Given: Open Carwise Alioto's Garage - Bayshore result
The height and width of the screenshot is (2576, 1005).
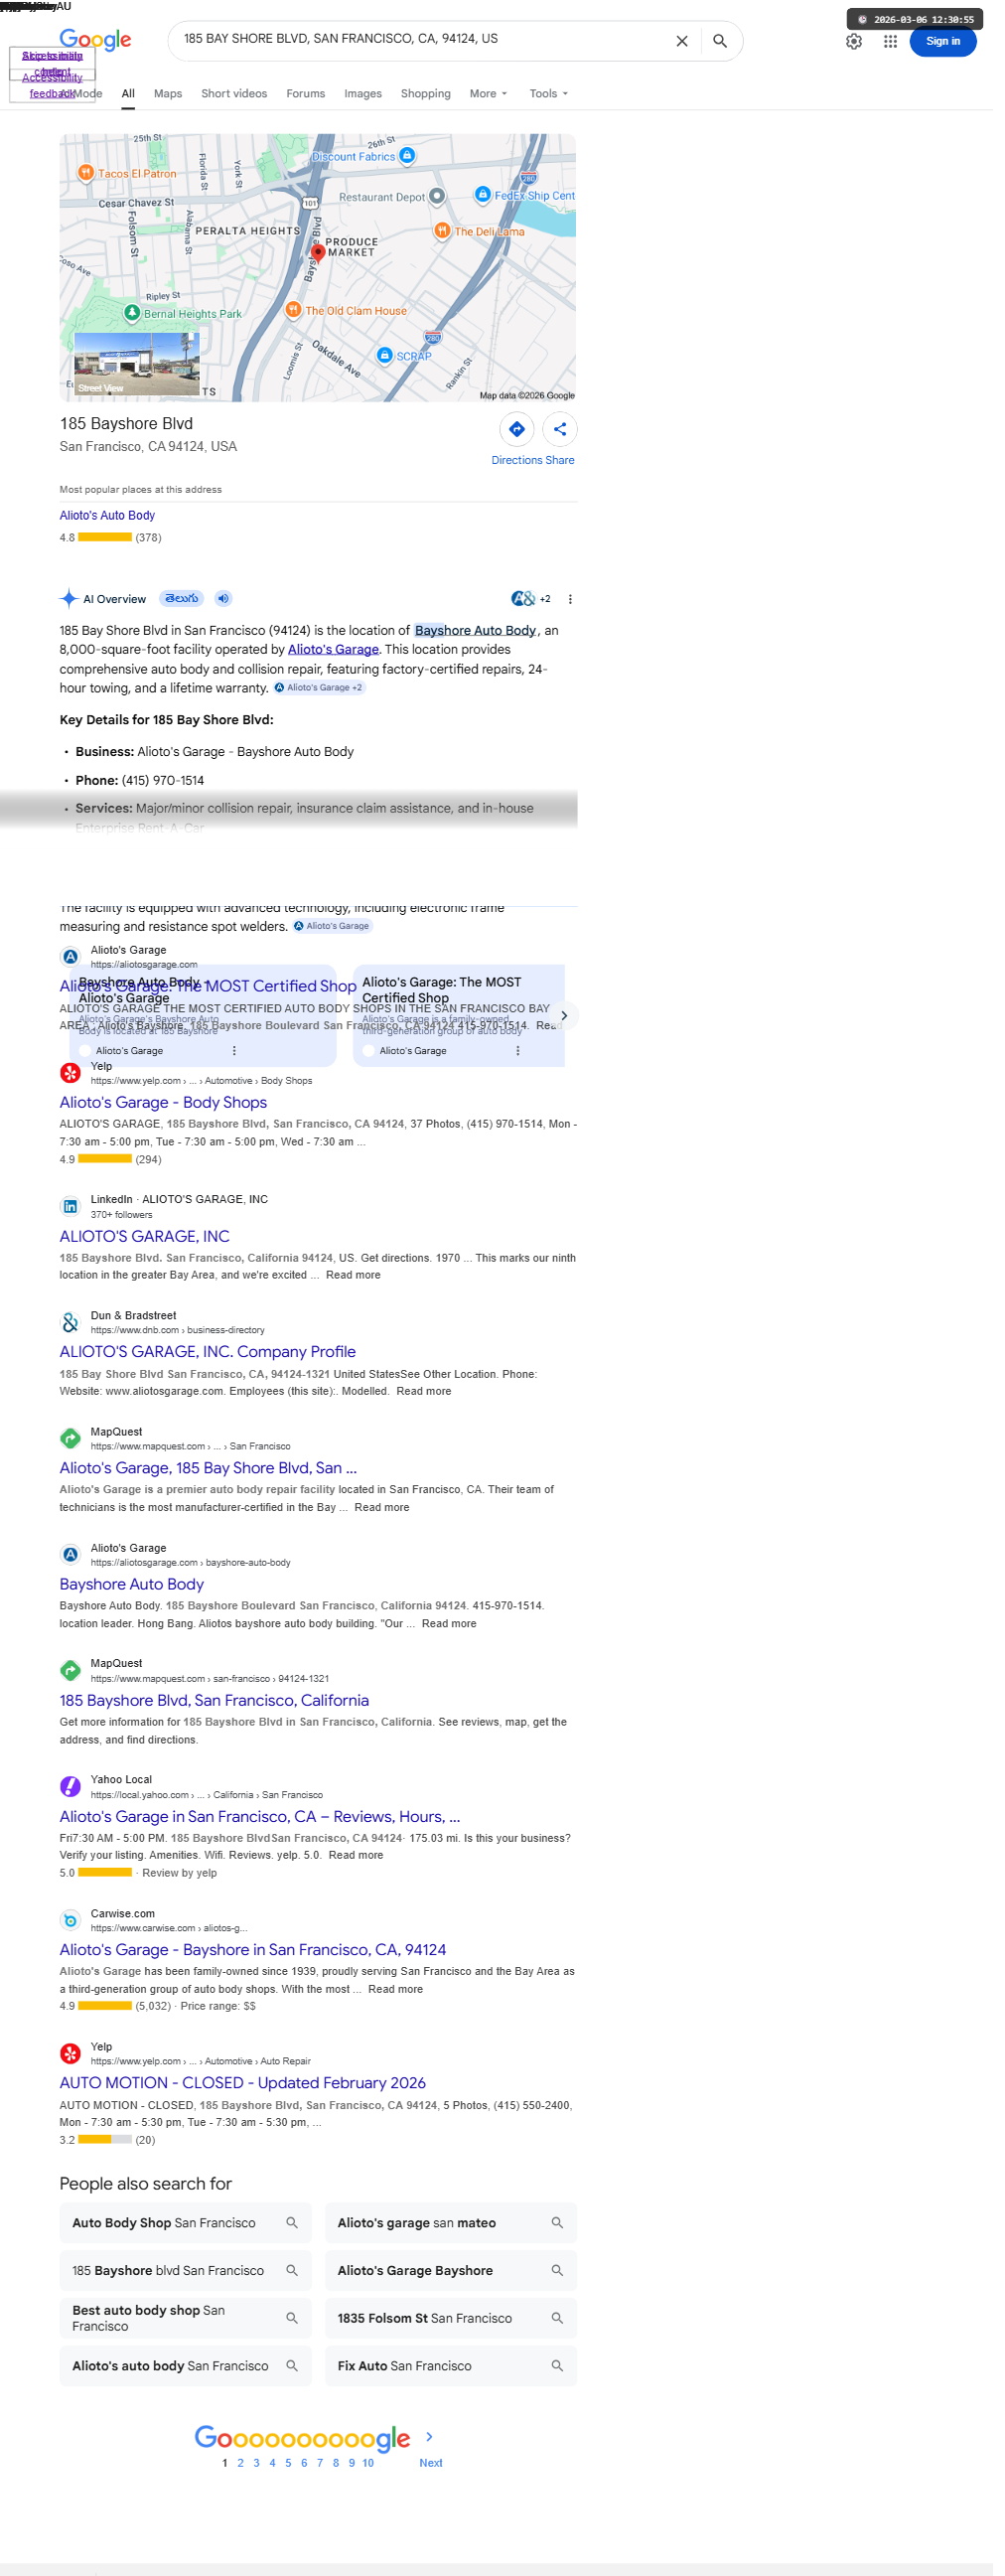Looking at the screenshot, I should pyautogui.click(x=253, y=1949).
